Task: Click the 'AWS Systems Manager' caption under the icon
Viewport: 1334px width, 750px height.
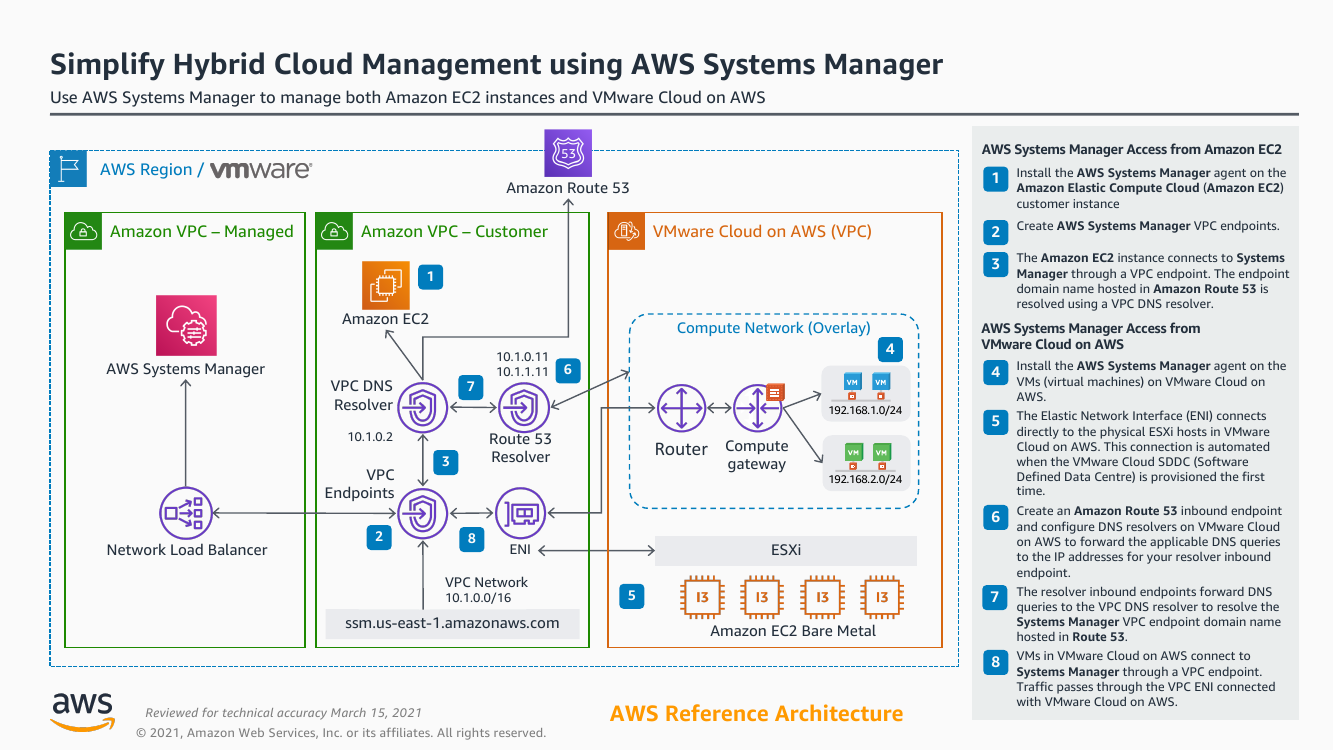Action: coord(186,369)
